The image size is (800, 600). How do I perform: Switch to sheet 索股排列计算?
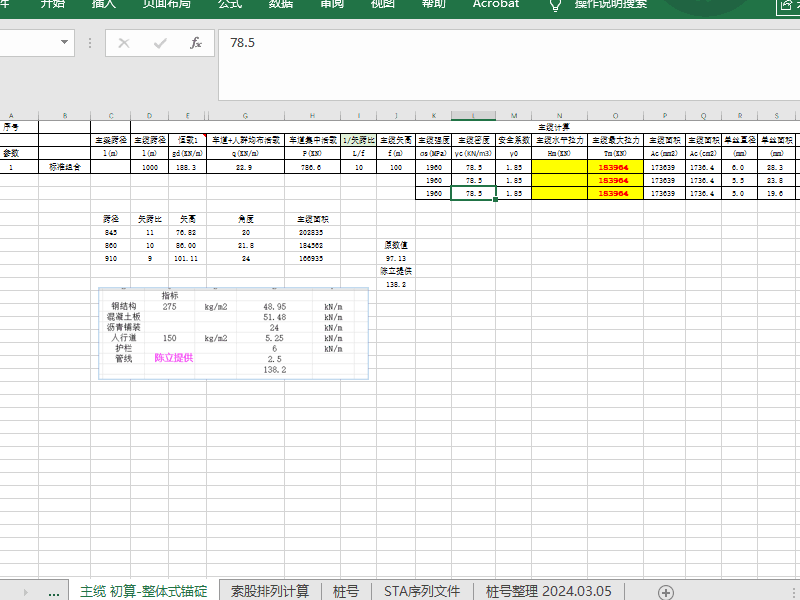click(x=270, y=591)
